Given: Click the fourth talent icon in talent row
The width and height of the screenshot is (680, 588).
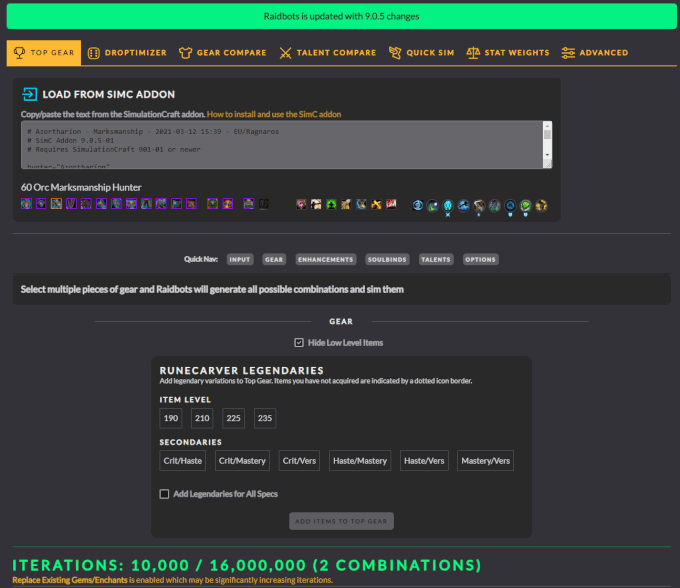Looking at the screenshot, I should point(346,204).
